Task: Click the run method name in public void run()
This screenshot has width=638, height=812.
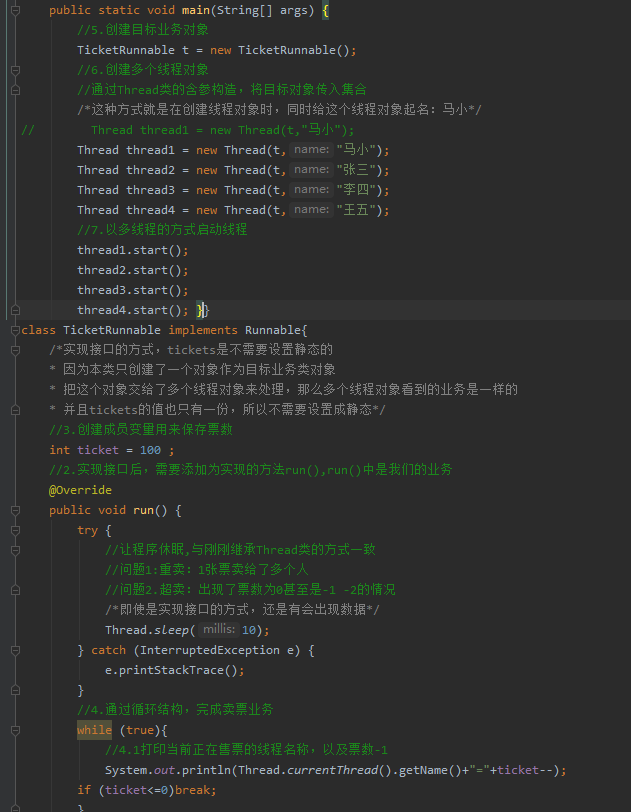Action: click(x=143, y=510)
